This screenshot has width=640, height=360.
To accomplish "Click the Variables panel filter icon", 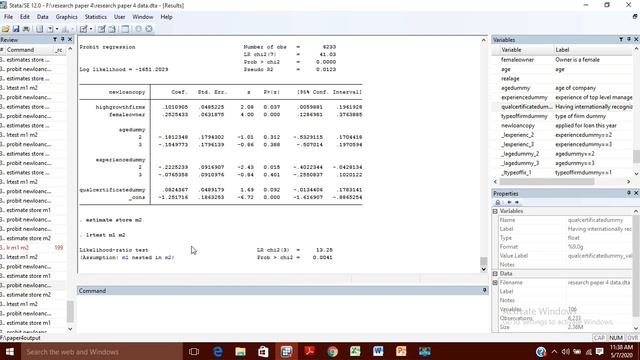I will click(x=621, y=40).
